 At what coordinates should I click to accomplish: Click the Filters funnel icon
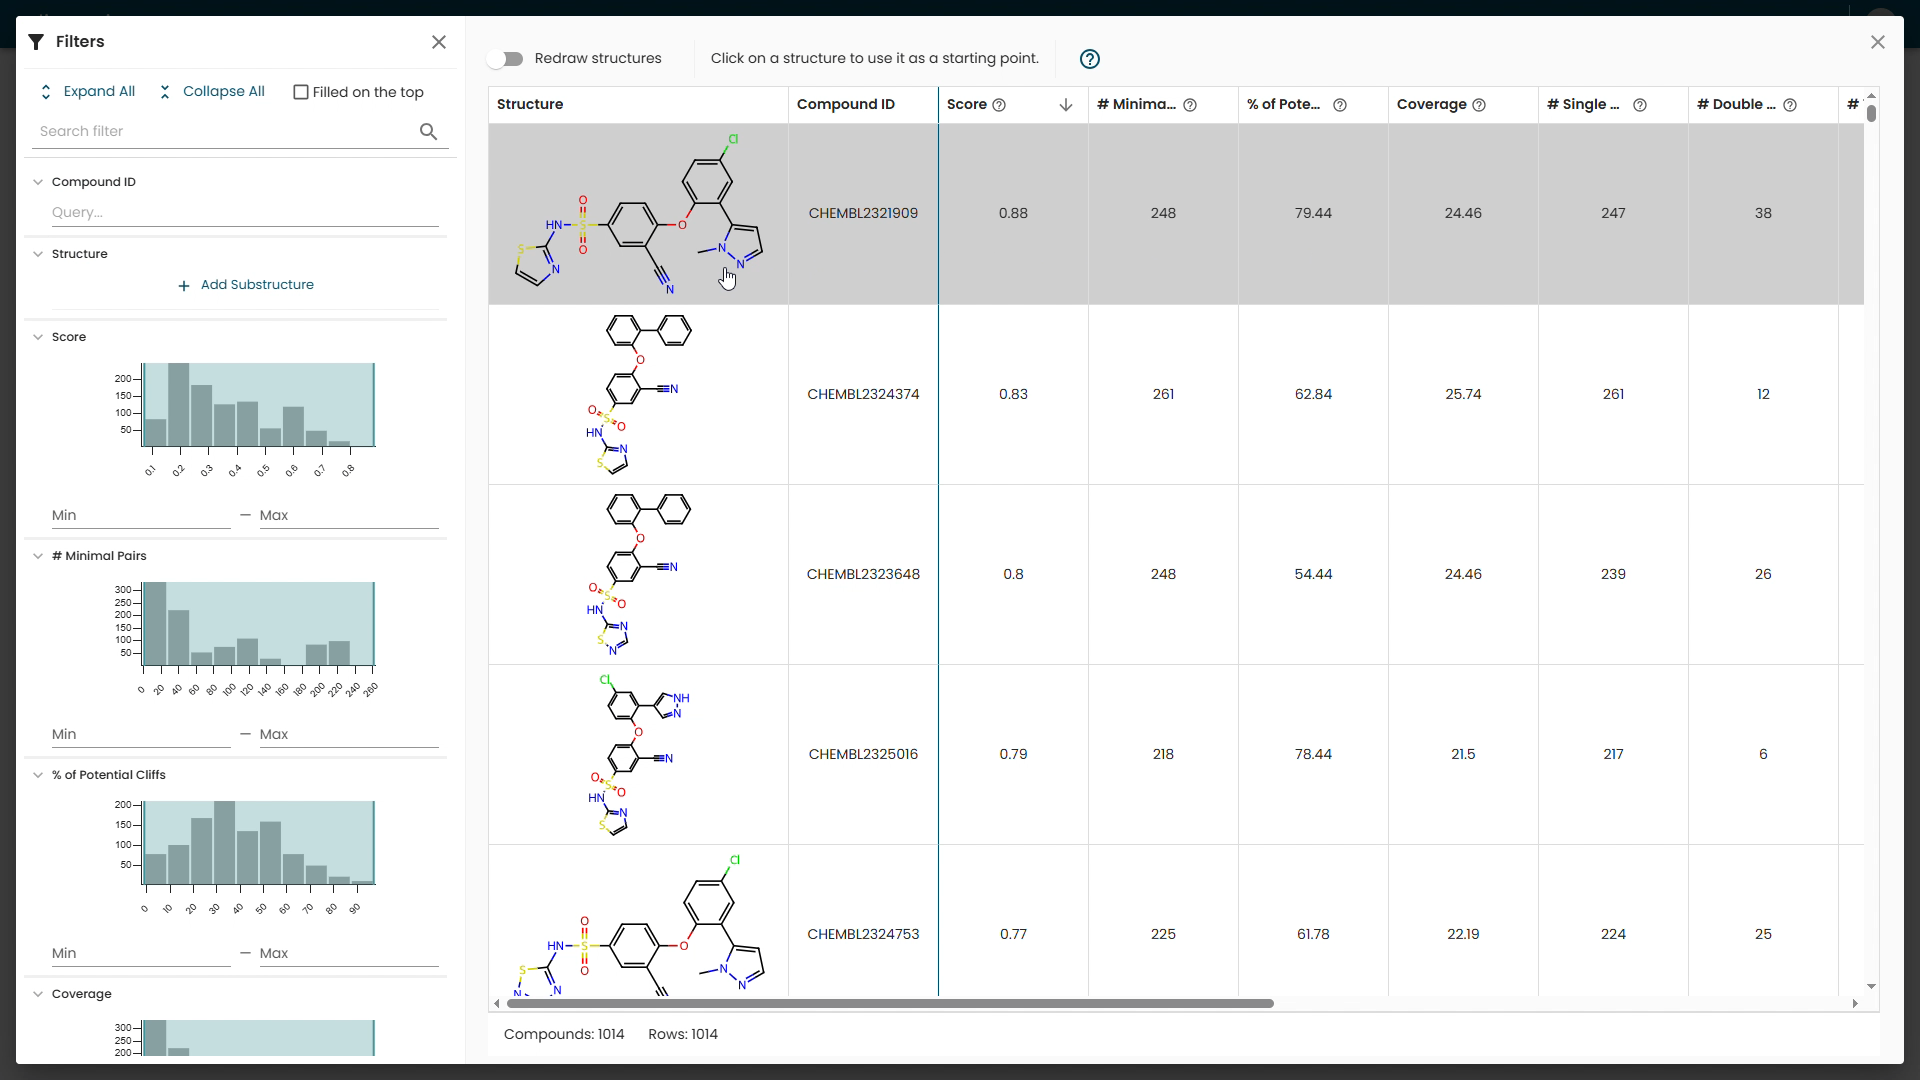click(x=36, y=41)
